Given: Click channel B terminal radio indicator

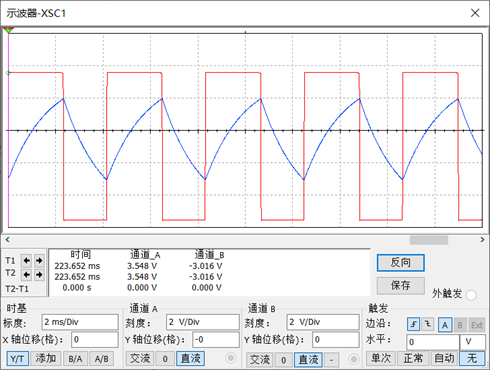Looking at the screenshot, I should click(354, 359).
